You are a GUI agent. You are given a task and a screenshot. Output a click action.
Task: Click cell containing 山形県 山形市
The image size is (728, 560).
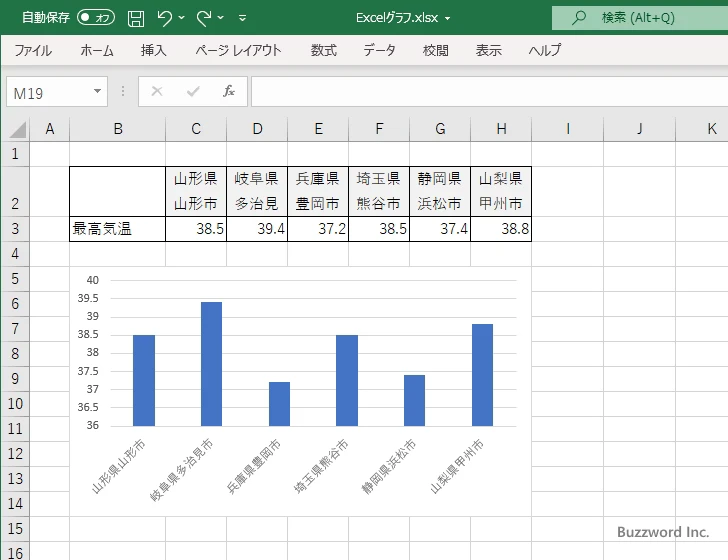196,191
